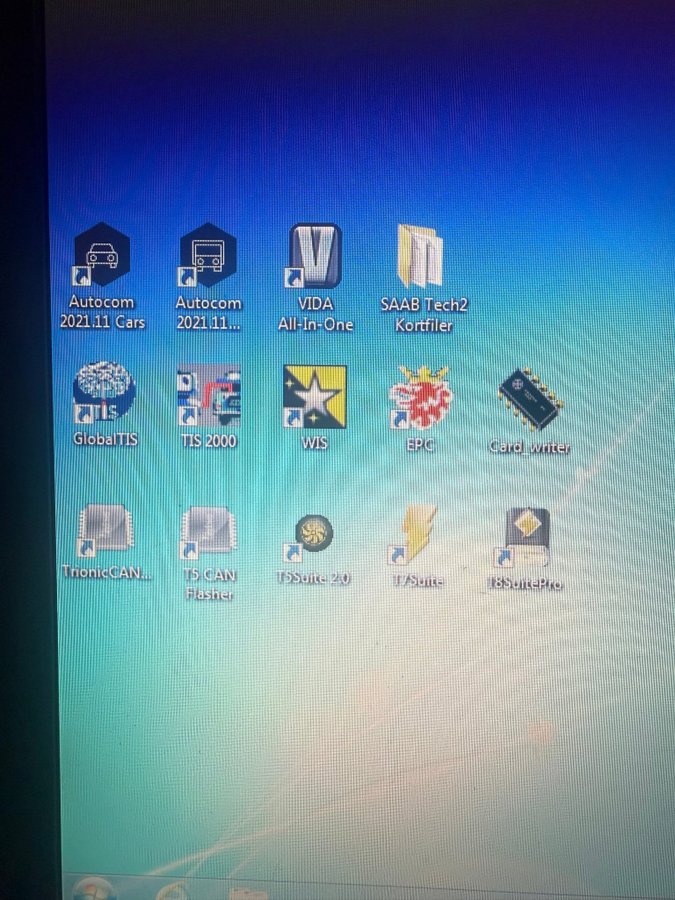Image resolution: width=675 pixels, height=900 pixels.
Task: Select the Autocom 2021.11 truck icon
Action: pyautogui.click(x=208, y=257)
